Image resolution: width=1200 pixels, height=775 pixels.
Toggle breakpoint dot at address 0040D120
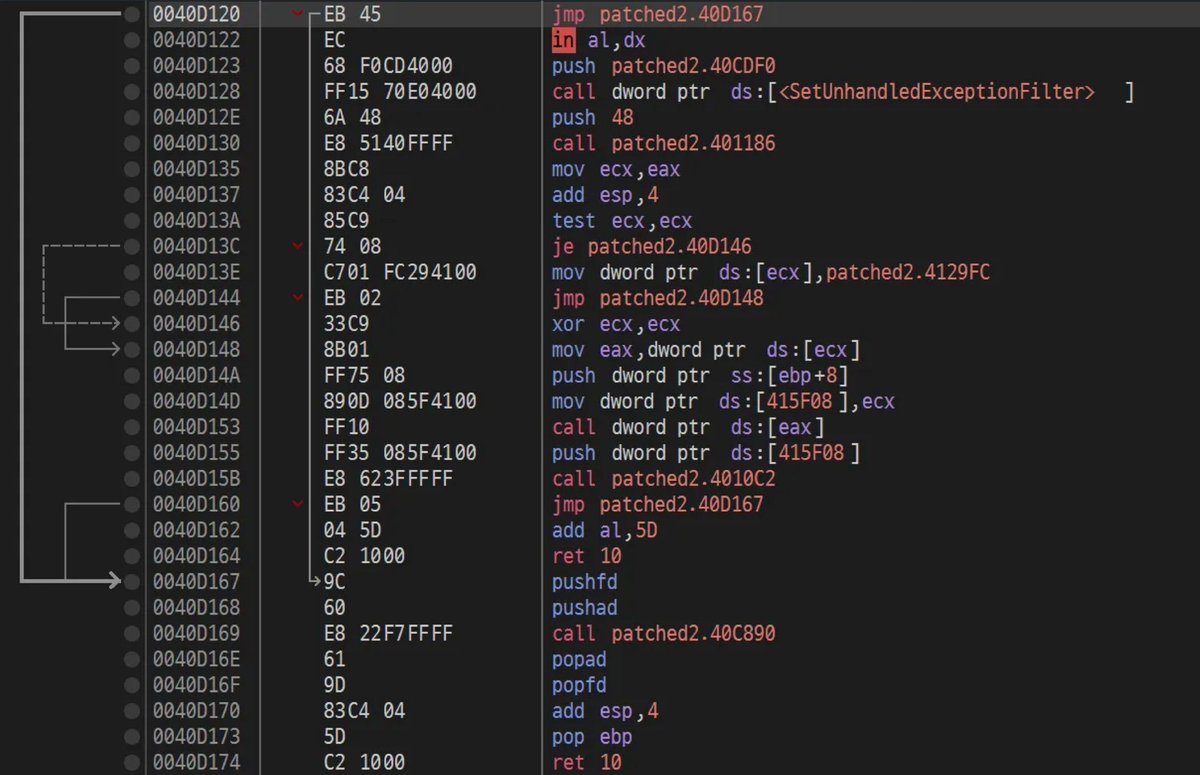pos(132,15)
